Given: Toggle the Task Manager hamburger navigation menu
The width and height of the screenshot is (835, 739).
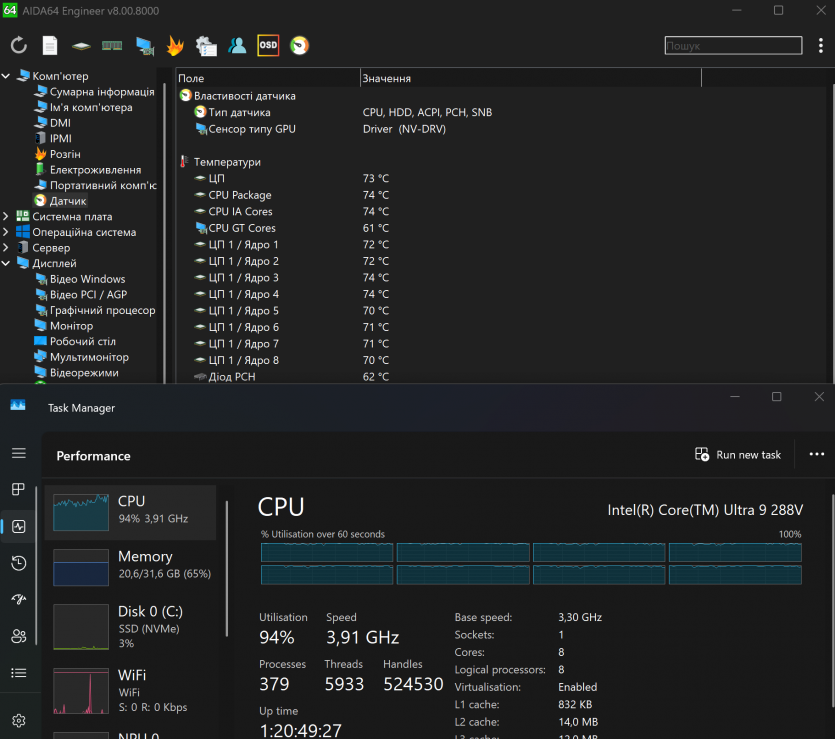Looking at the screenshot, I should [x=18, y=453].
